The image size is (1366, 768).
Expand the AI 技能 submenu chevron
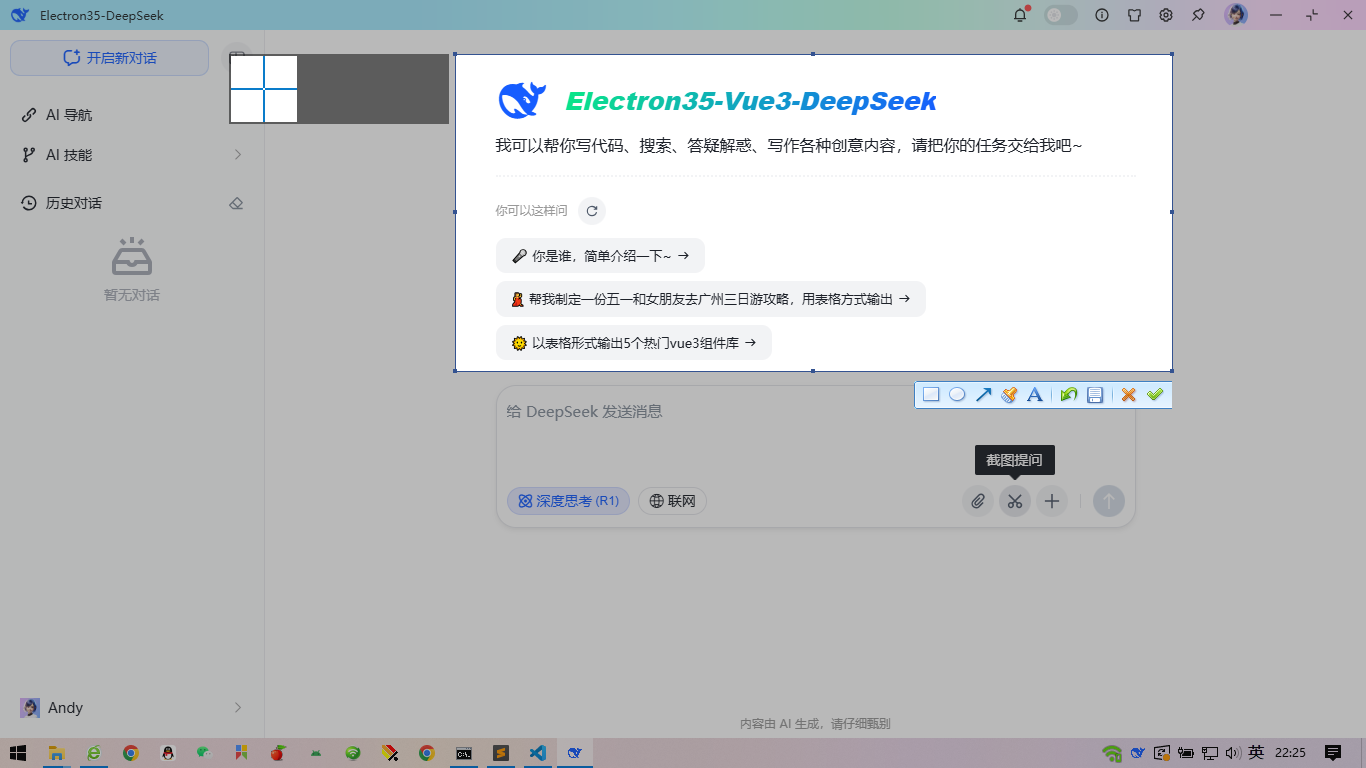pyautogui.click(x=238, y=155)
